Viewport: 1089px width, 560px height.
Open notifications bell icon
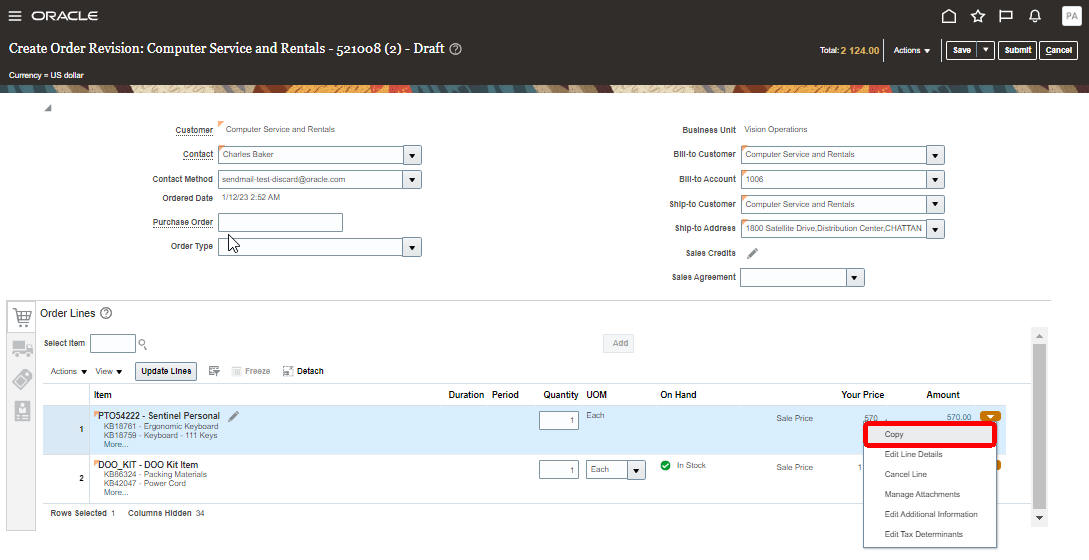pyautogui.click(x=1035, y=16)
